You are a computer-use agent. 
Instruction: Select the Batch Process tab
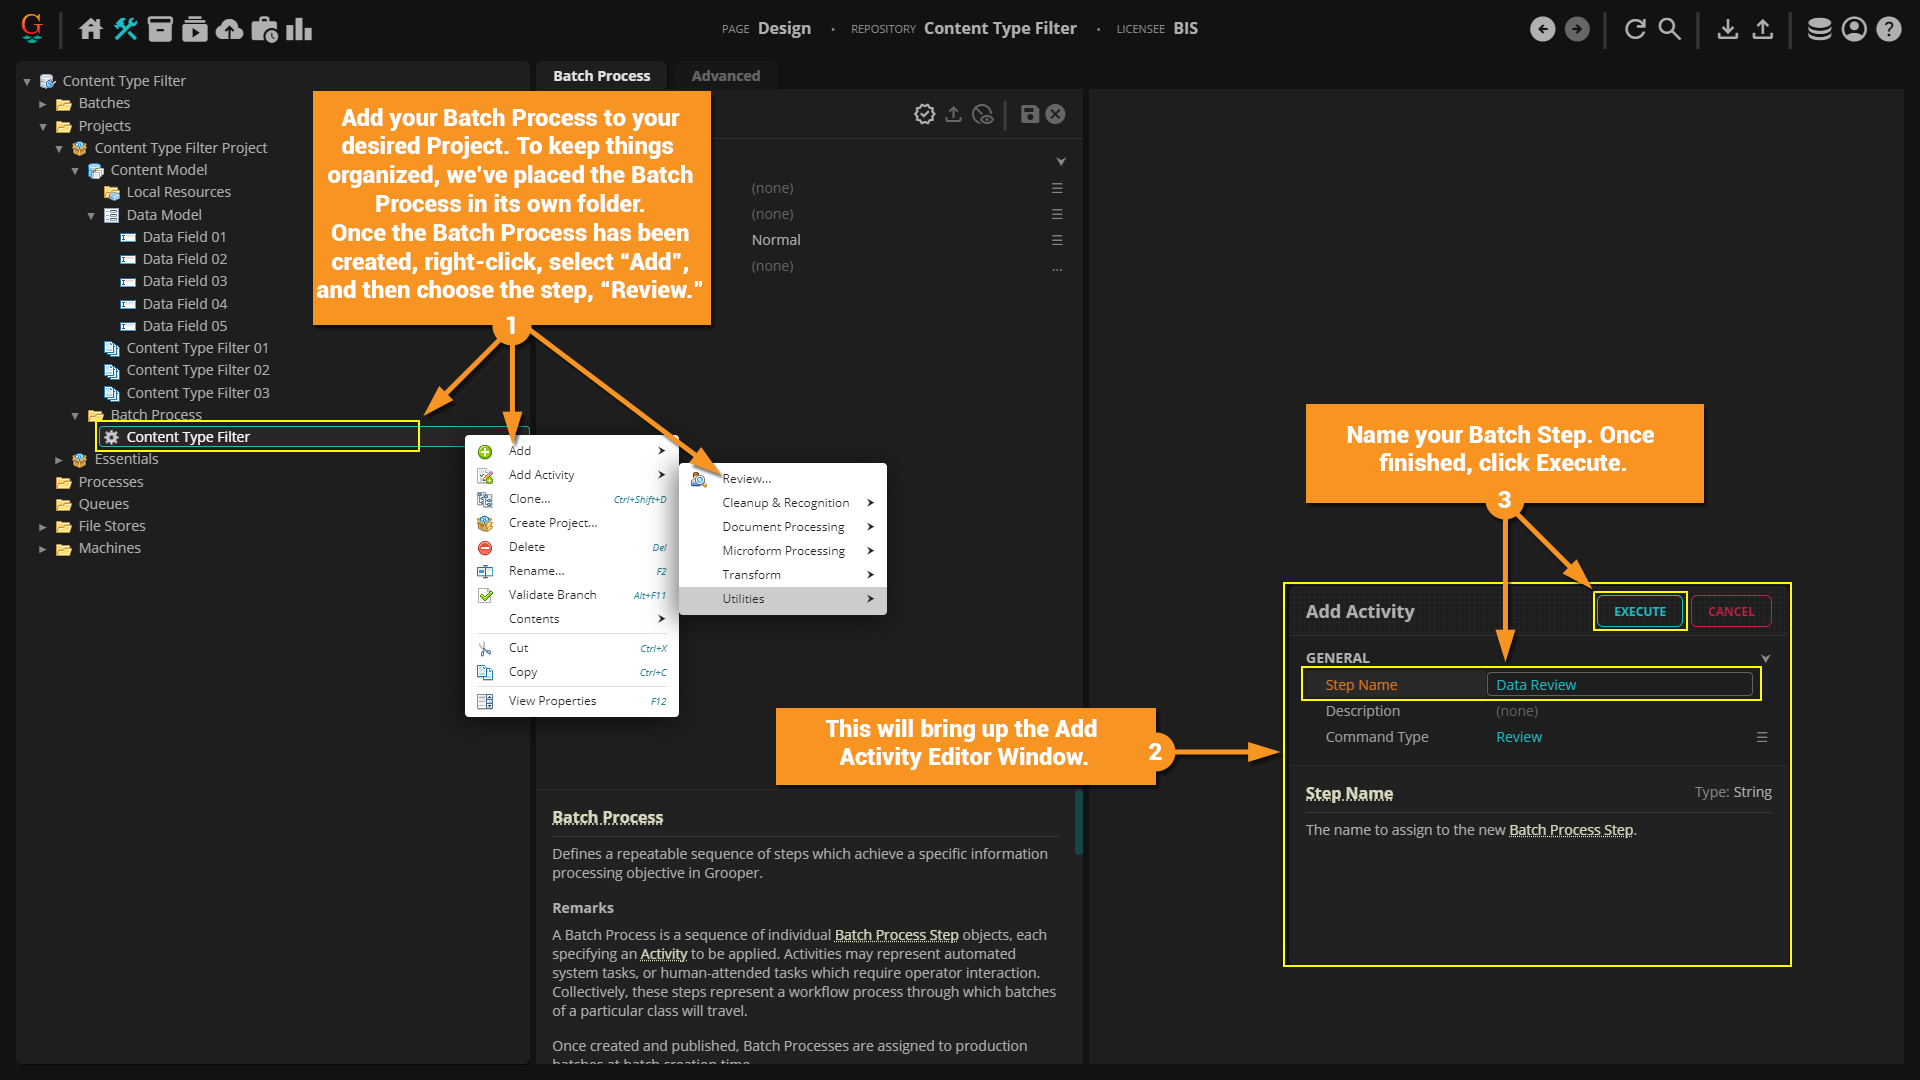[601, 76]
